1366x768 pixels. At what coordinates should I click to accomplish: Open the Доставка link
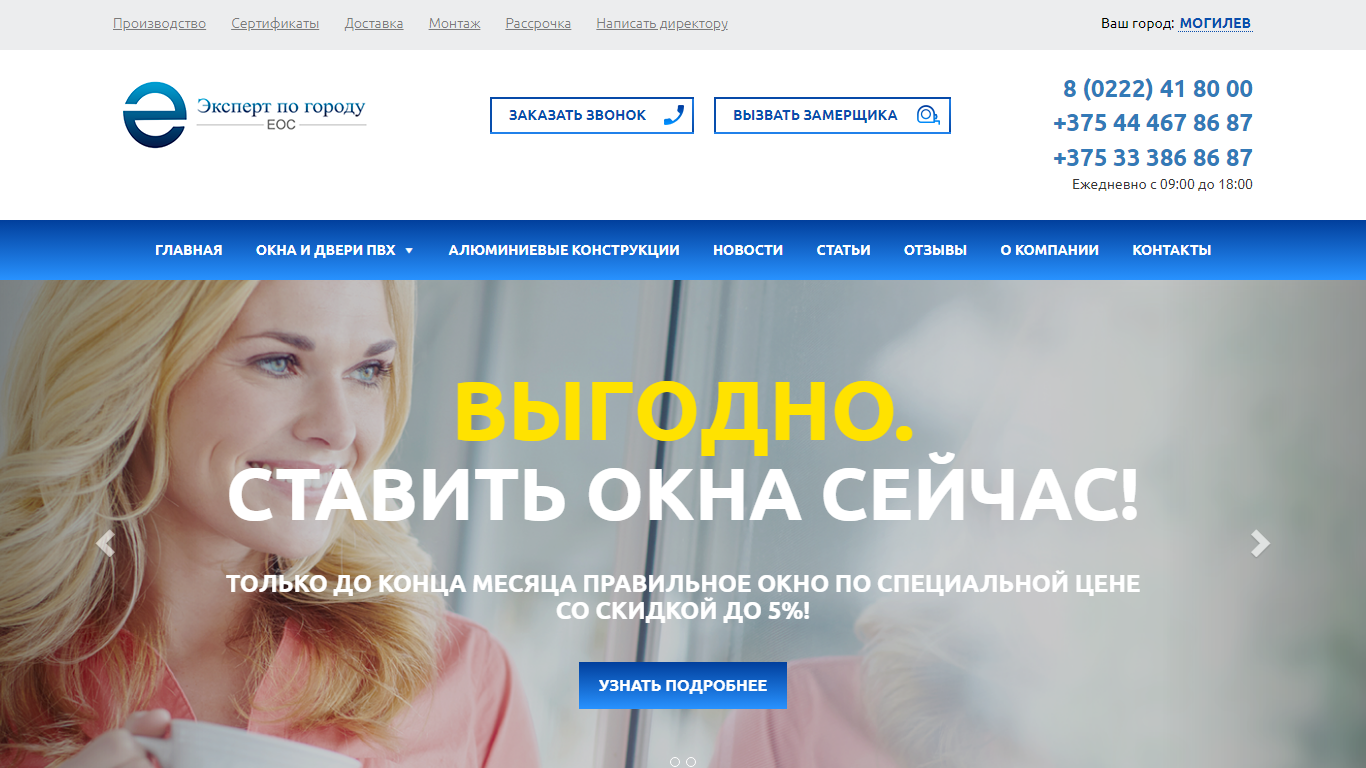(374, 23)
